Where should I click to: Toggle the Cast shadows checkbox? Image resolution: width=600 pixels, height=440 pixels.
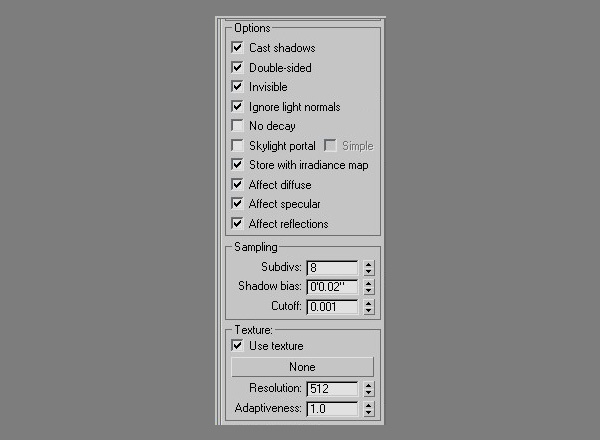[237, 48]
